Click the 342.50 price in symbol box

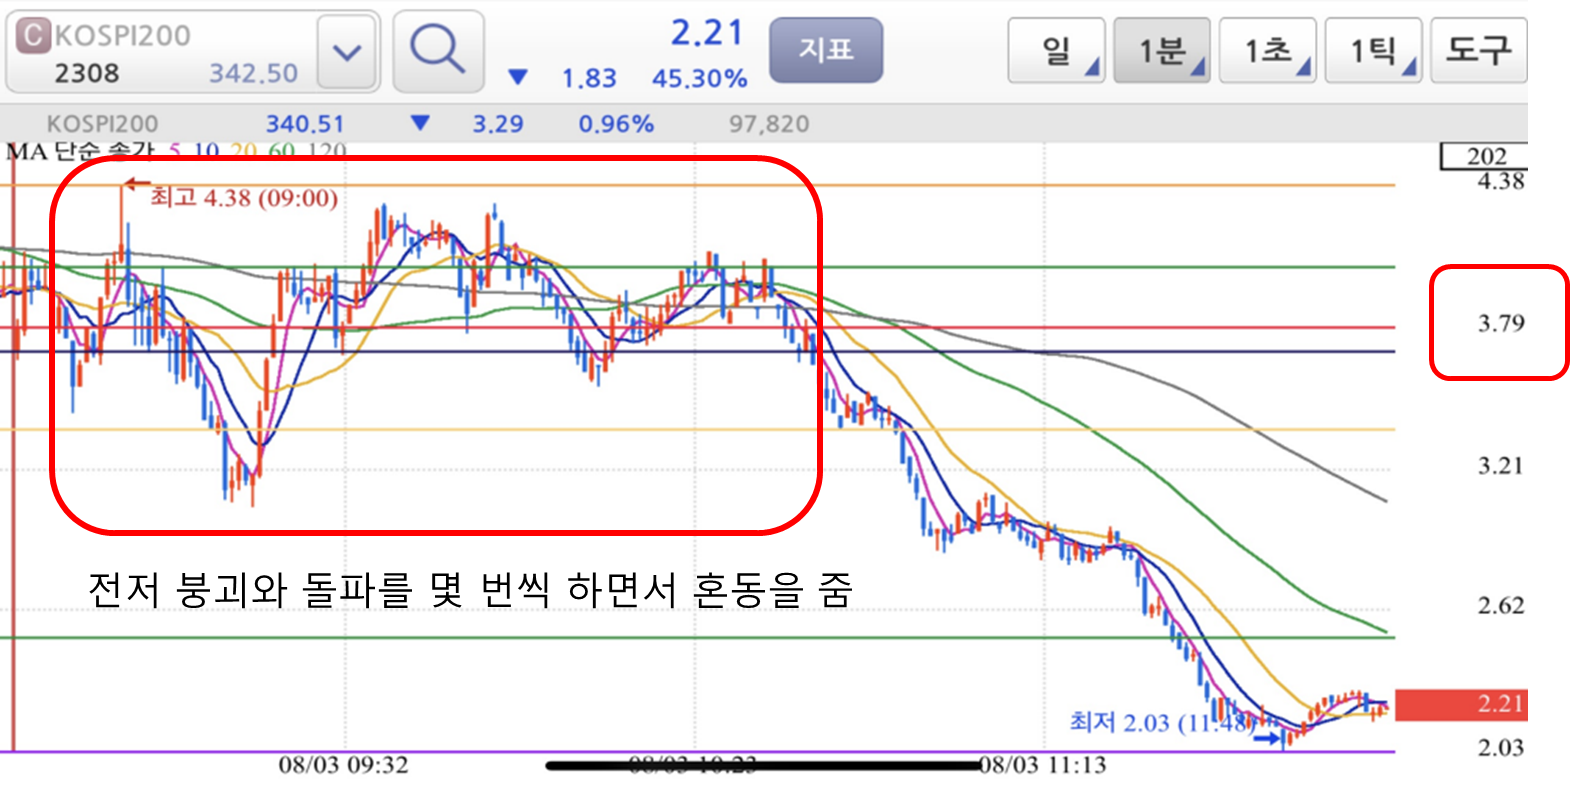(x=254, y=73)
